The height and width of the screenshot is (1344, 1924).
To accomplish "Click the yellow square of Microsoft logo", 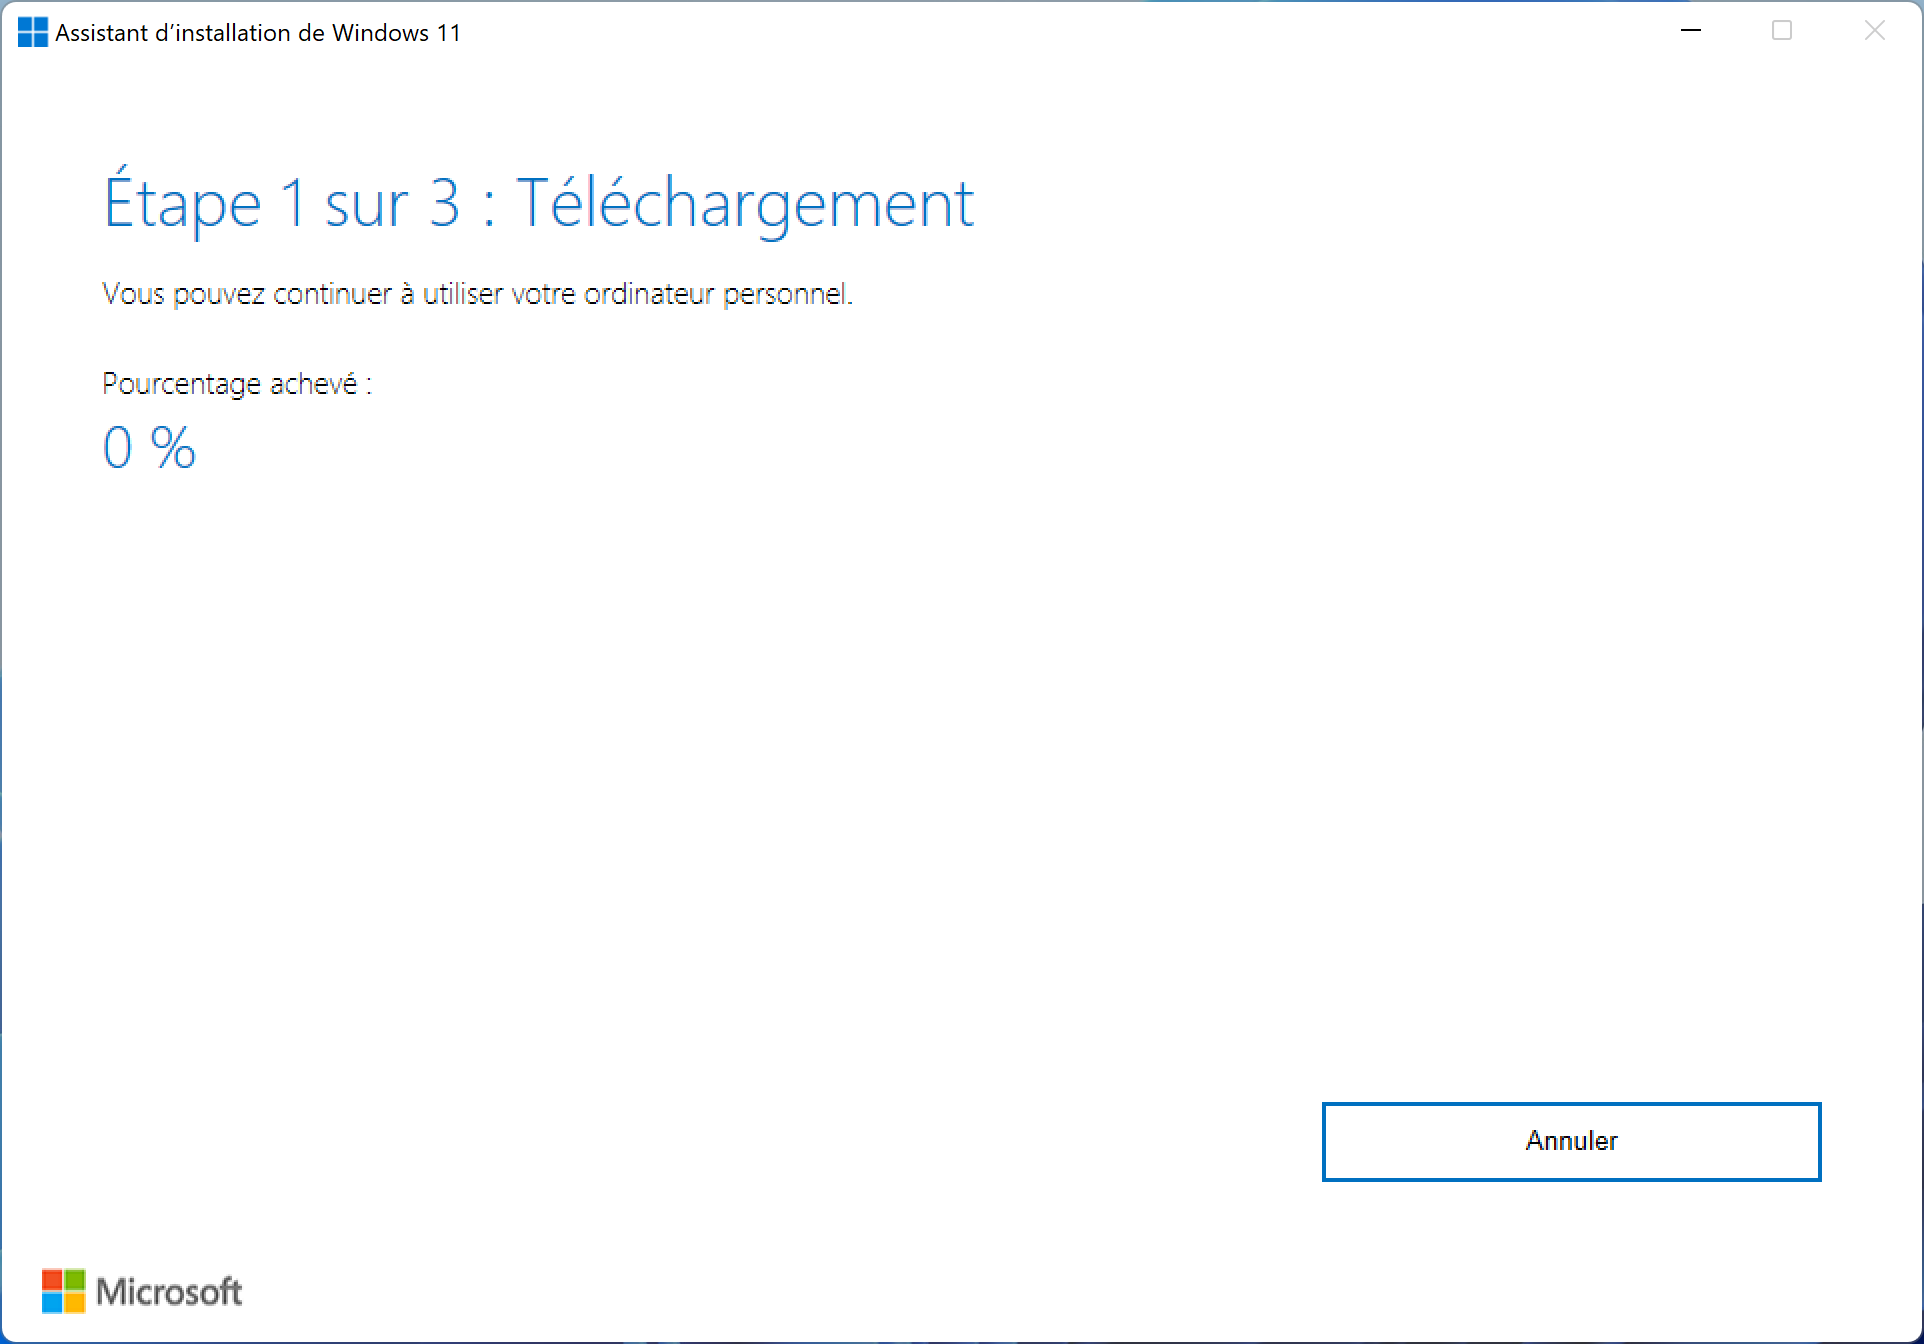I will 74,1302.
